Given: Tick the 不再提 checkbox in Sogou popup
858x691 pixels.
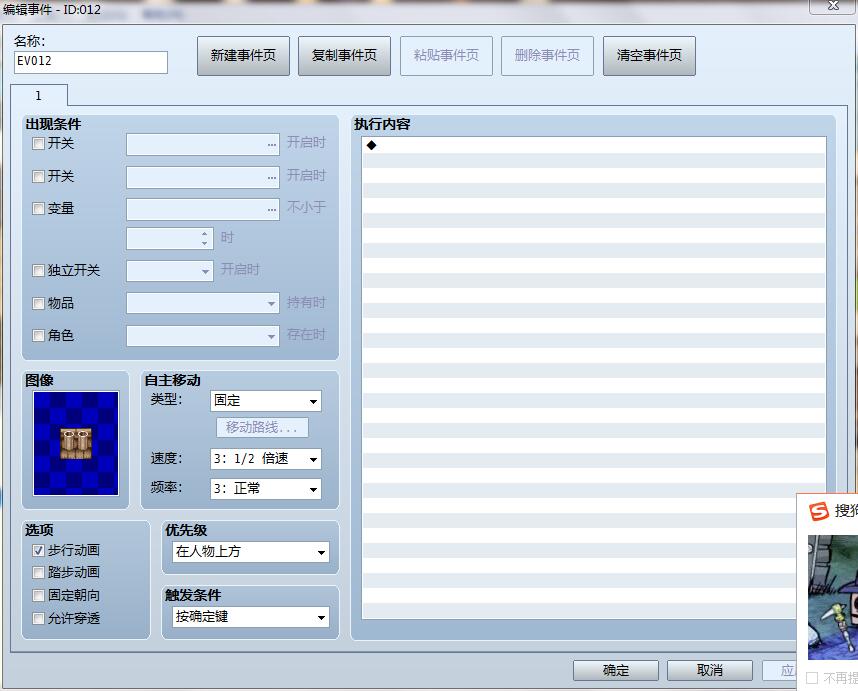Looking at the screenshot, I should click(x=812, y=678).
